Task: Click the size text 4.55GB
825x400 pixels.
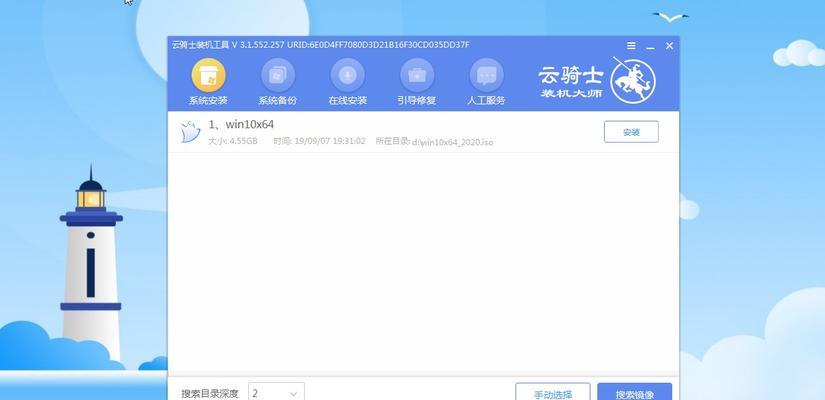Action: click(x=244, y=141)
